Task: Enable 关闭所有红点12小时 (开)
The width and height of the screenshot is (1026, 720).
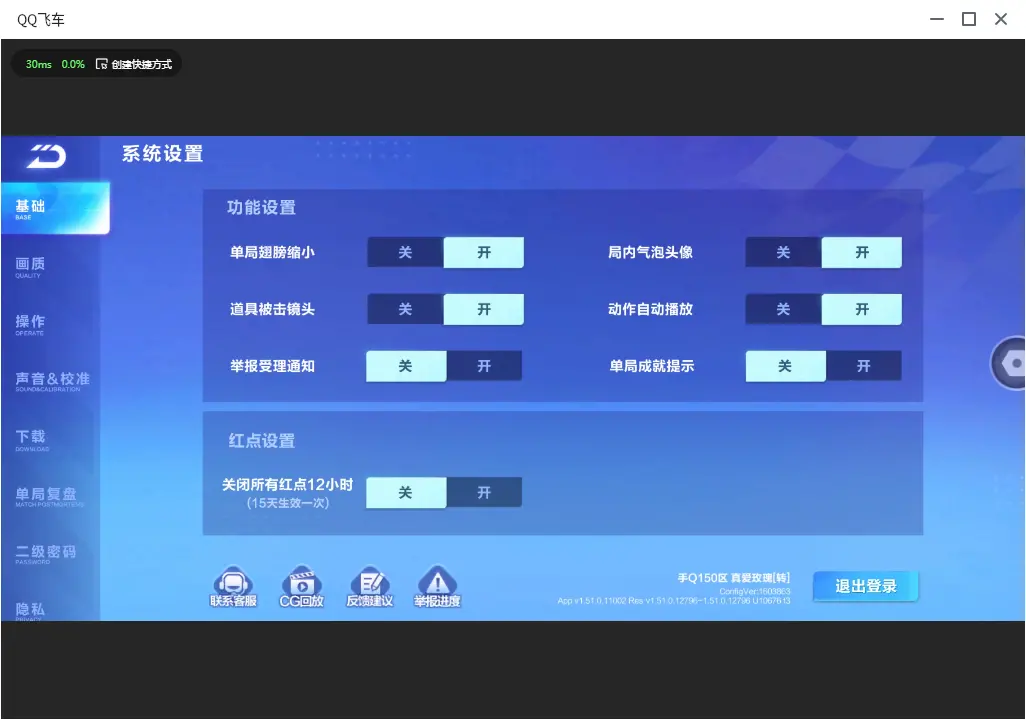Action: [484, 493]
